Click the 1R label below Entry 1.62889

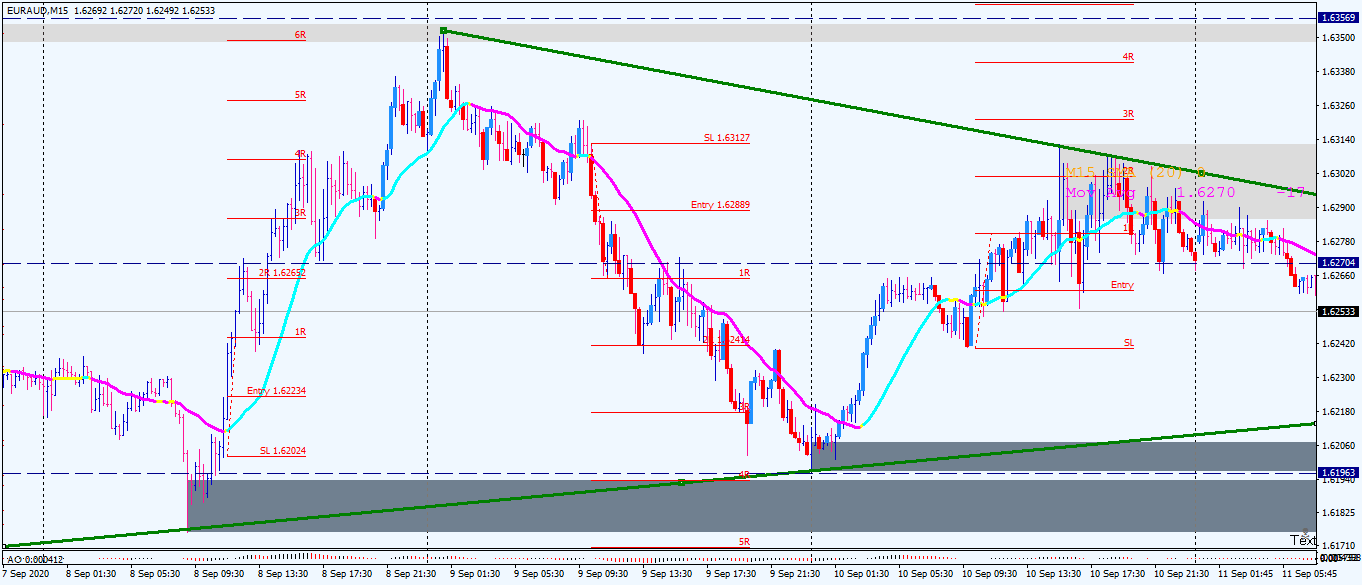tap(744, 273)
